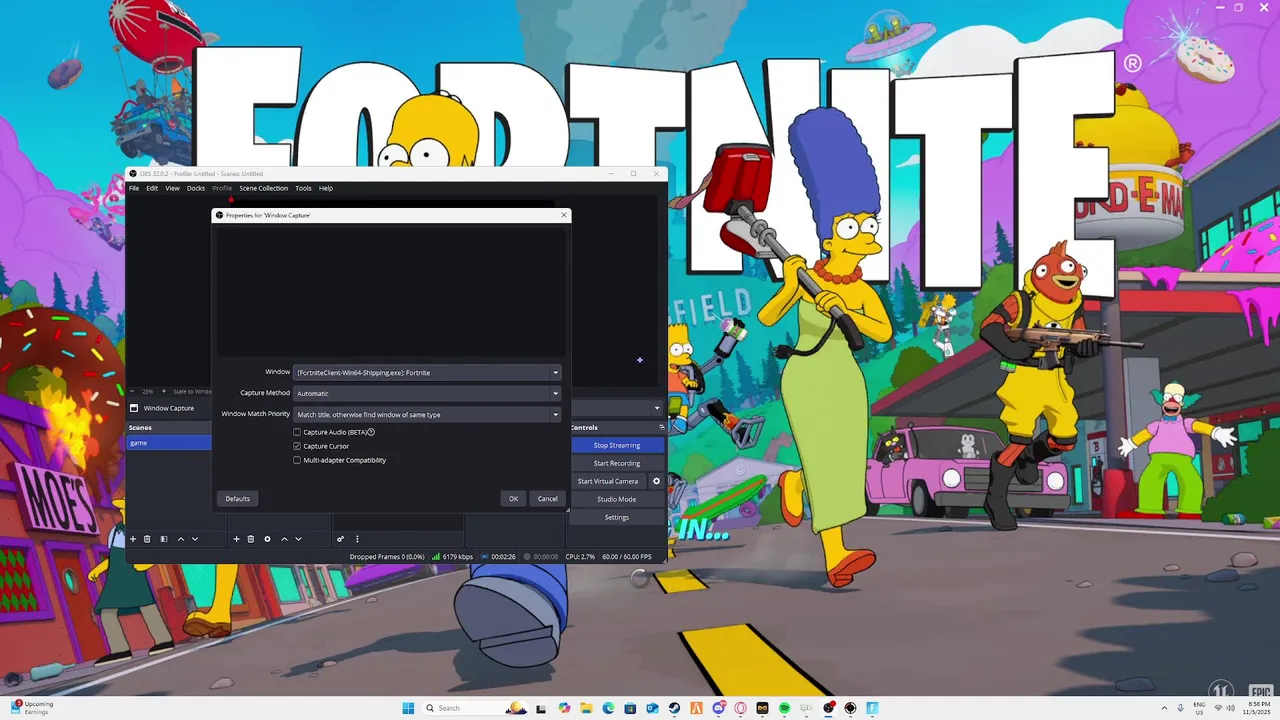Show hidden system tray icons chevron
Viewport: 1280px width, 720px height.
point(1164,708)
